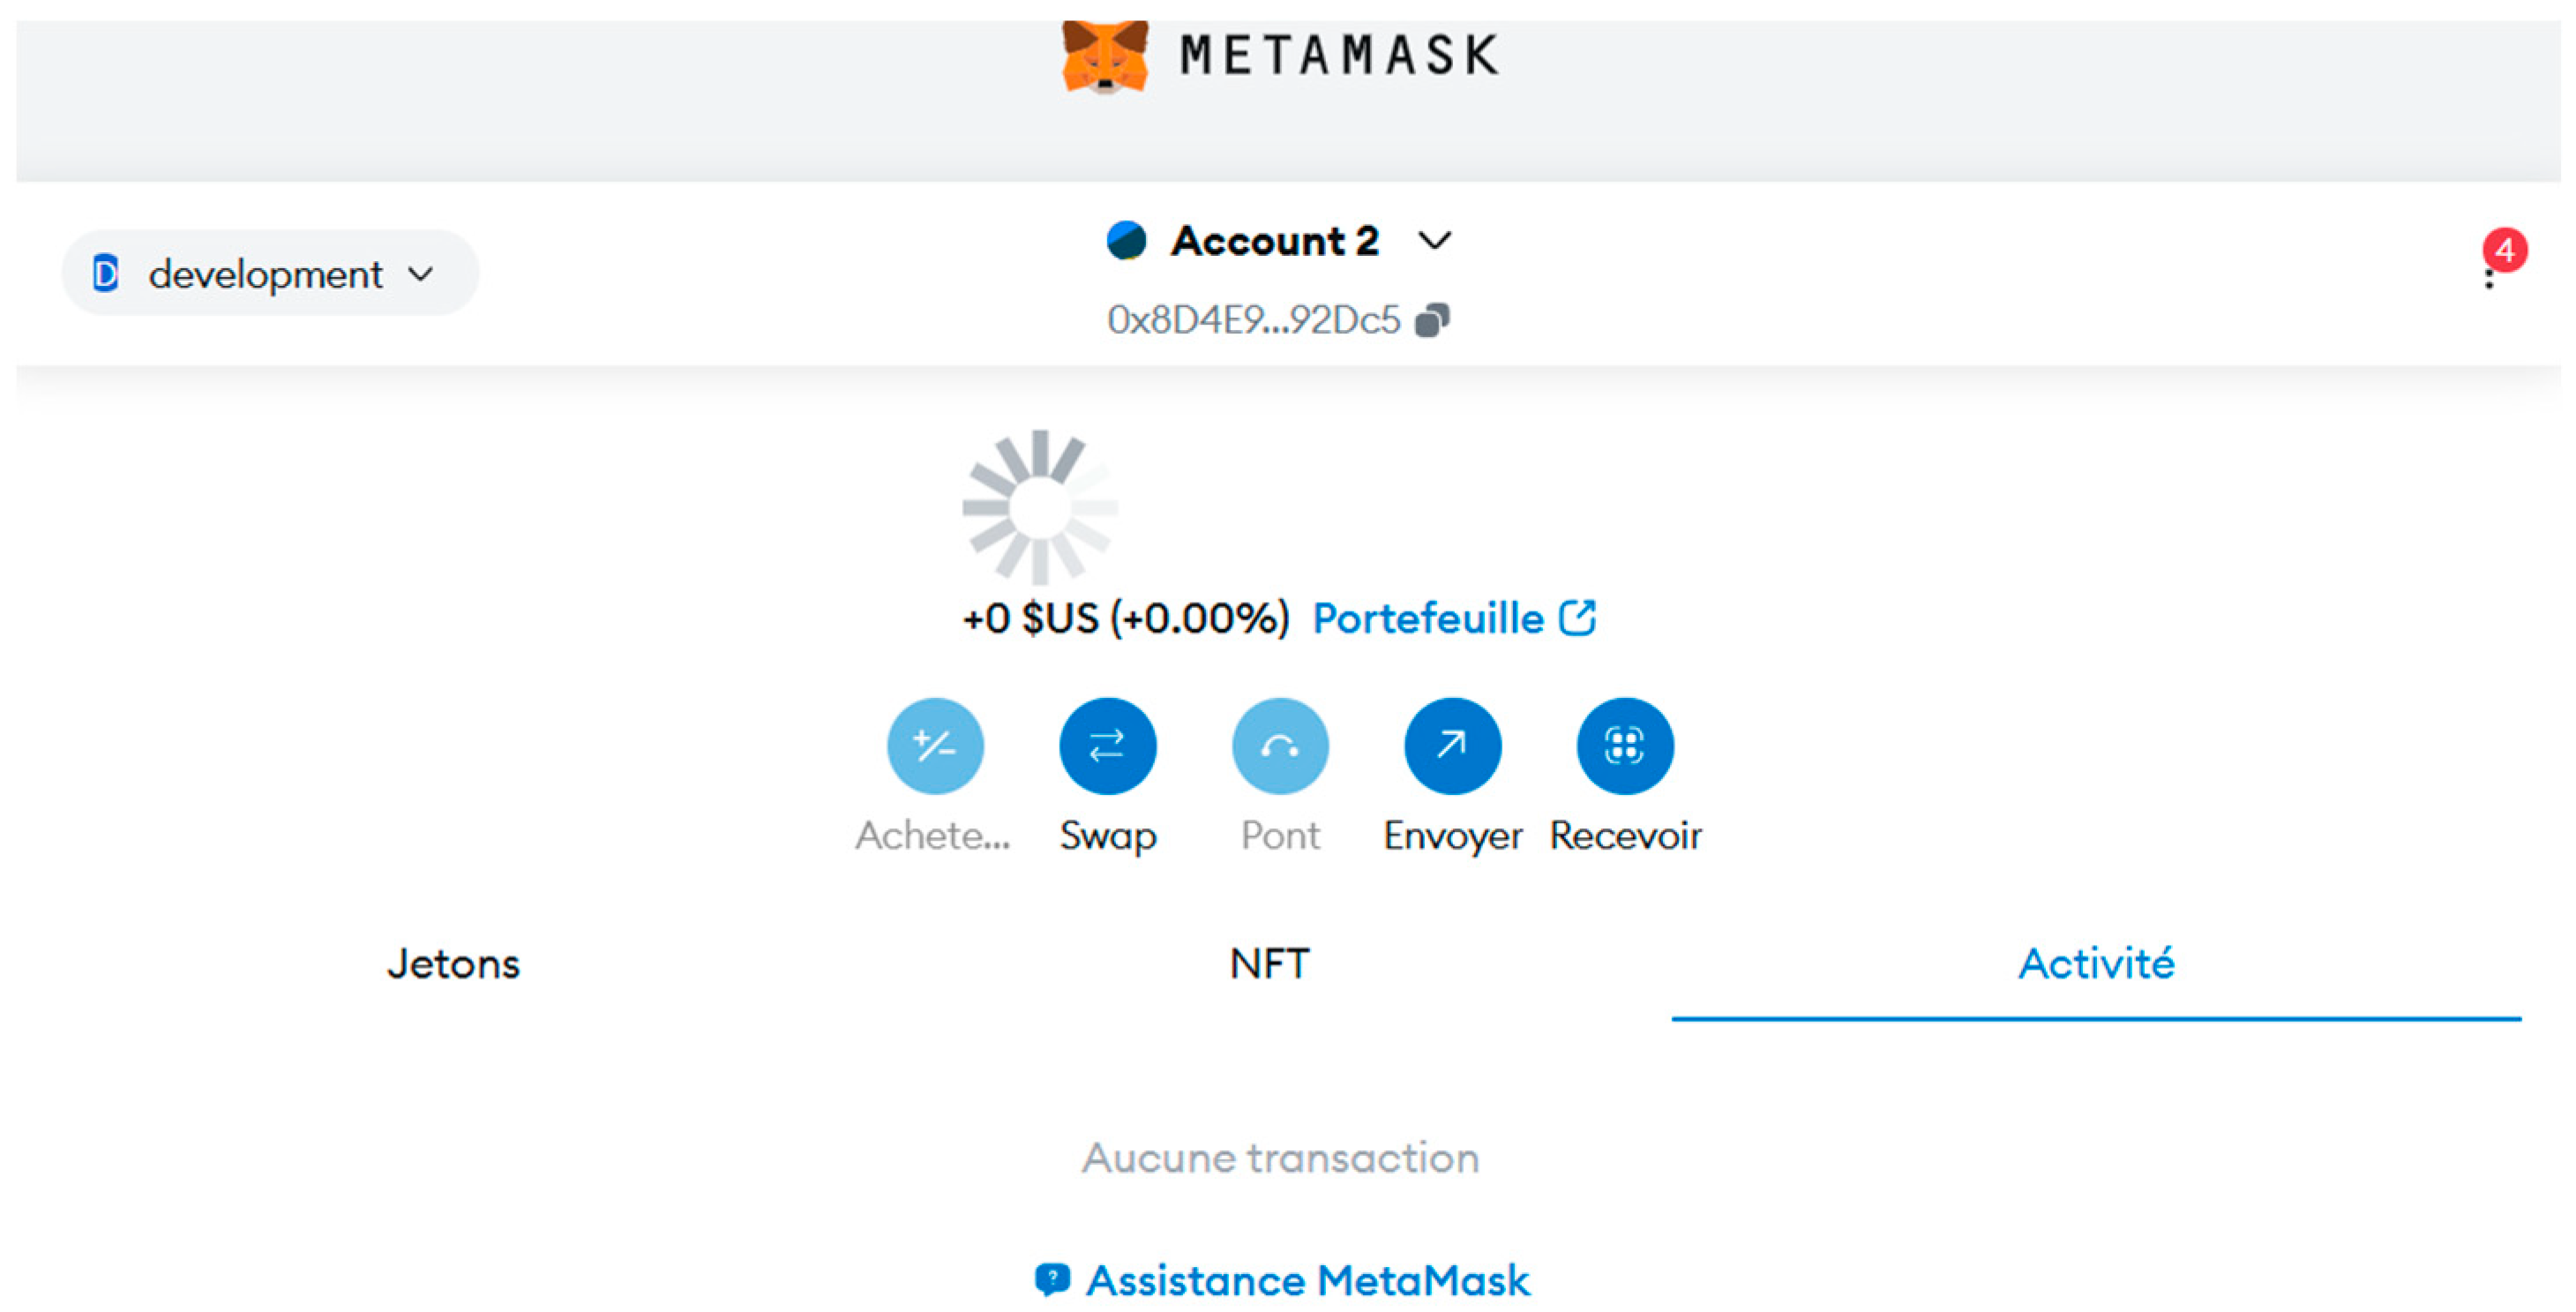The width and height of the screenshot is (2576, 1312).
Task: Click the Acheter plus/minus icon
Action: point(935,746)
